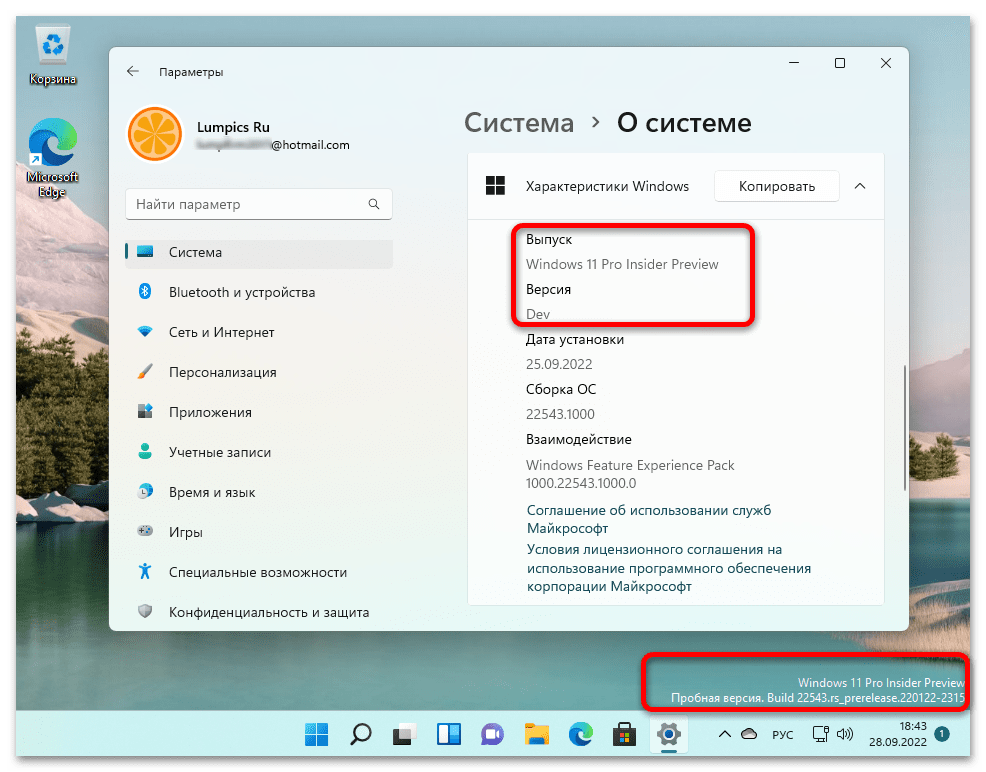
Task: Open Соглашение об использовании служб Майкрософт link
Action: tap(649, 519)
